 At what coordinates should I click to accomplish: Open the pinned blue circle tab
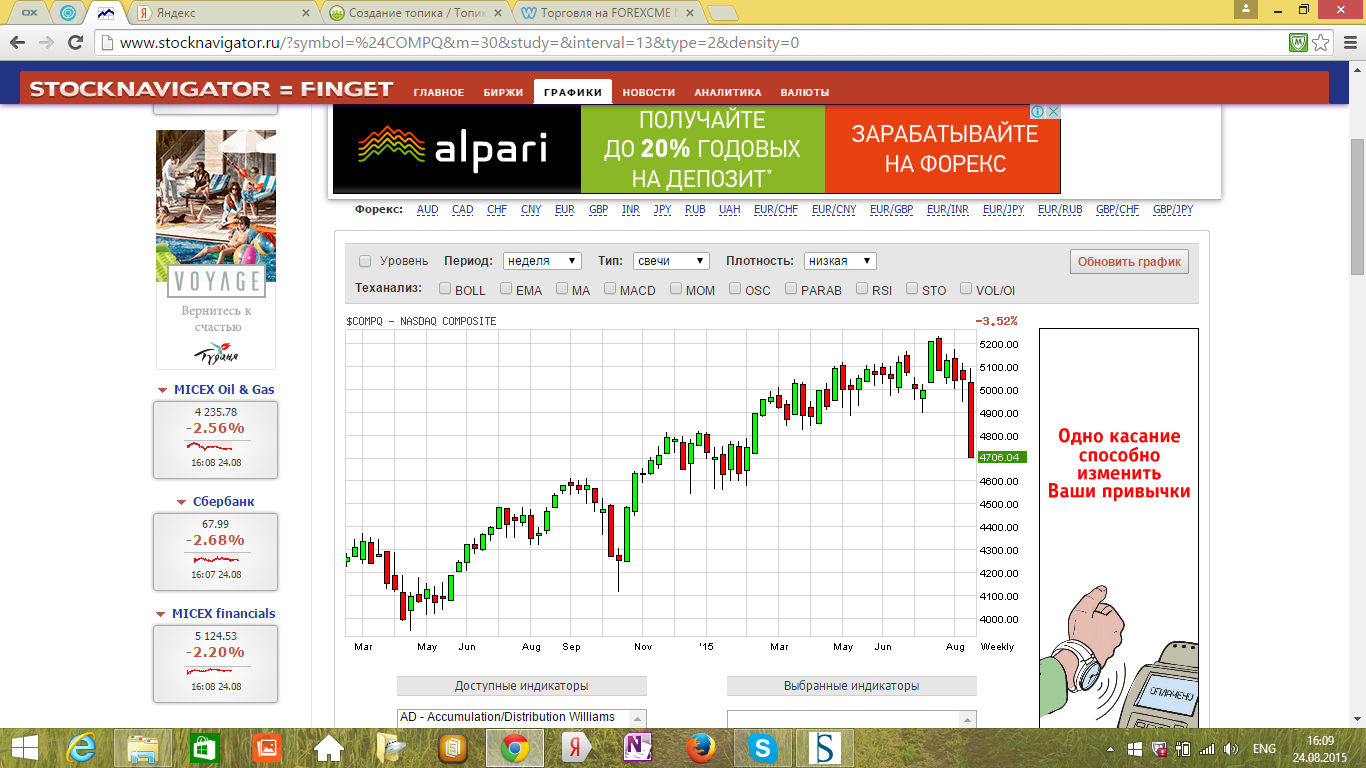(67, 14)
